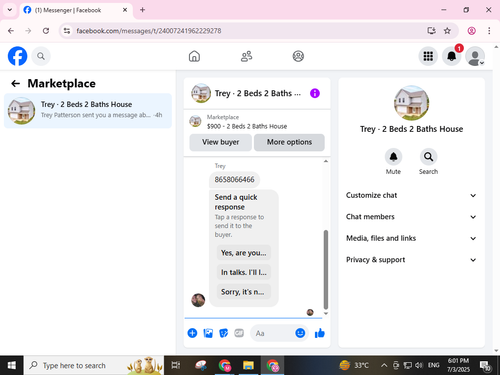Image resolution: width=500 pixels, height=375 pixels.
Task: Click the message bubble 8658066466
Action: [234, 180]
